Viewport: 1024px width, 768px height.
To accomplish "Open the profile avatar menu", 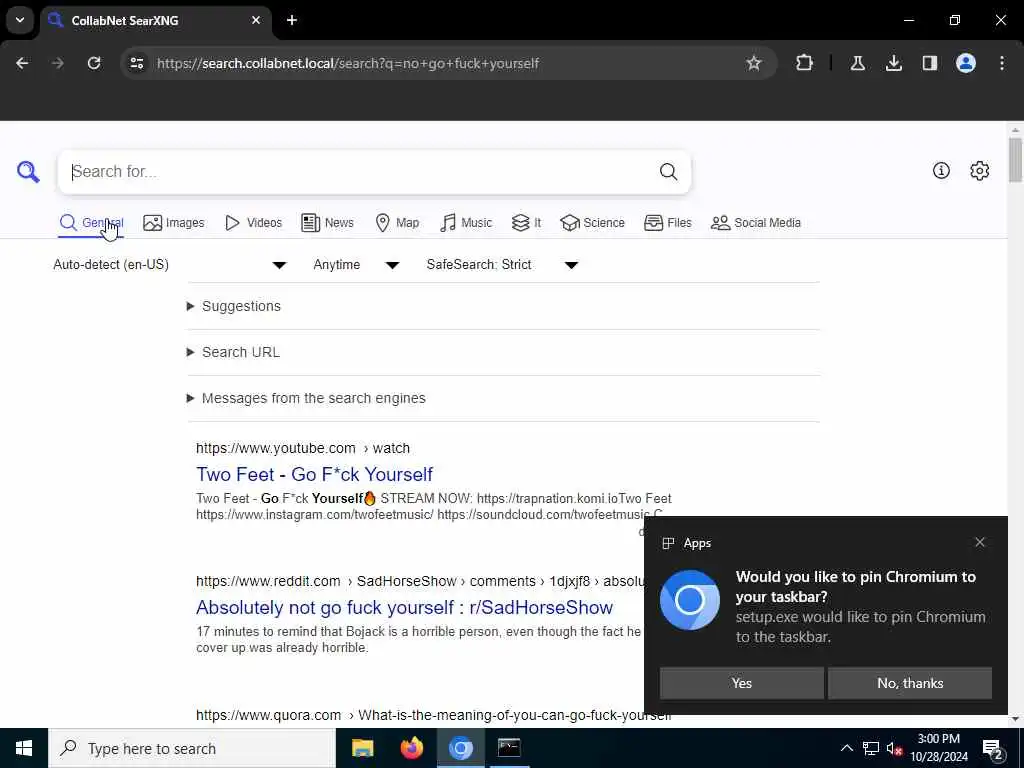I will click(x=966, y=63).
